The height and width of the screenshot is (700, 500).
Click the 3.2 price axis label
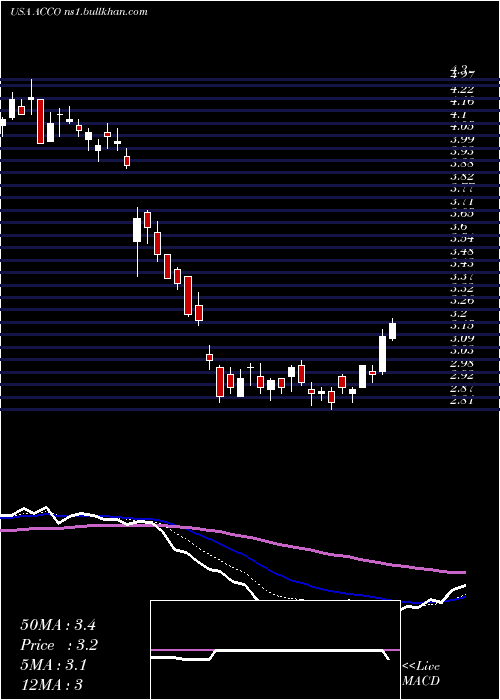pyautogui.click(x=459, y=313)
